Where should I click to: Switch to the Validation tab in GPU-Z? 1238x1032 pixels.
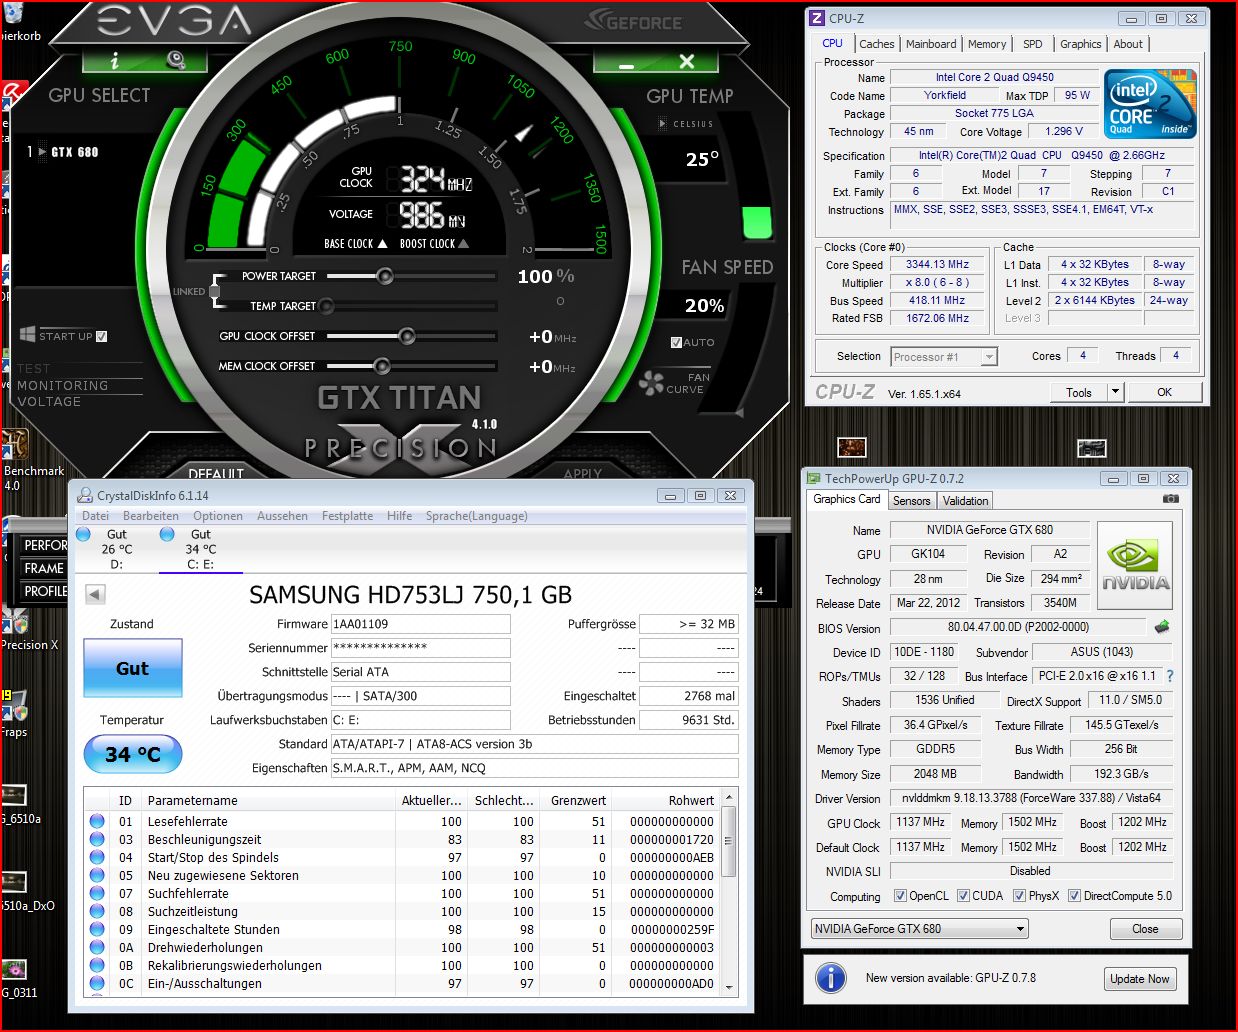pyautogui.click(x=965, y=501)
